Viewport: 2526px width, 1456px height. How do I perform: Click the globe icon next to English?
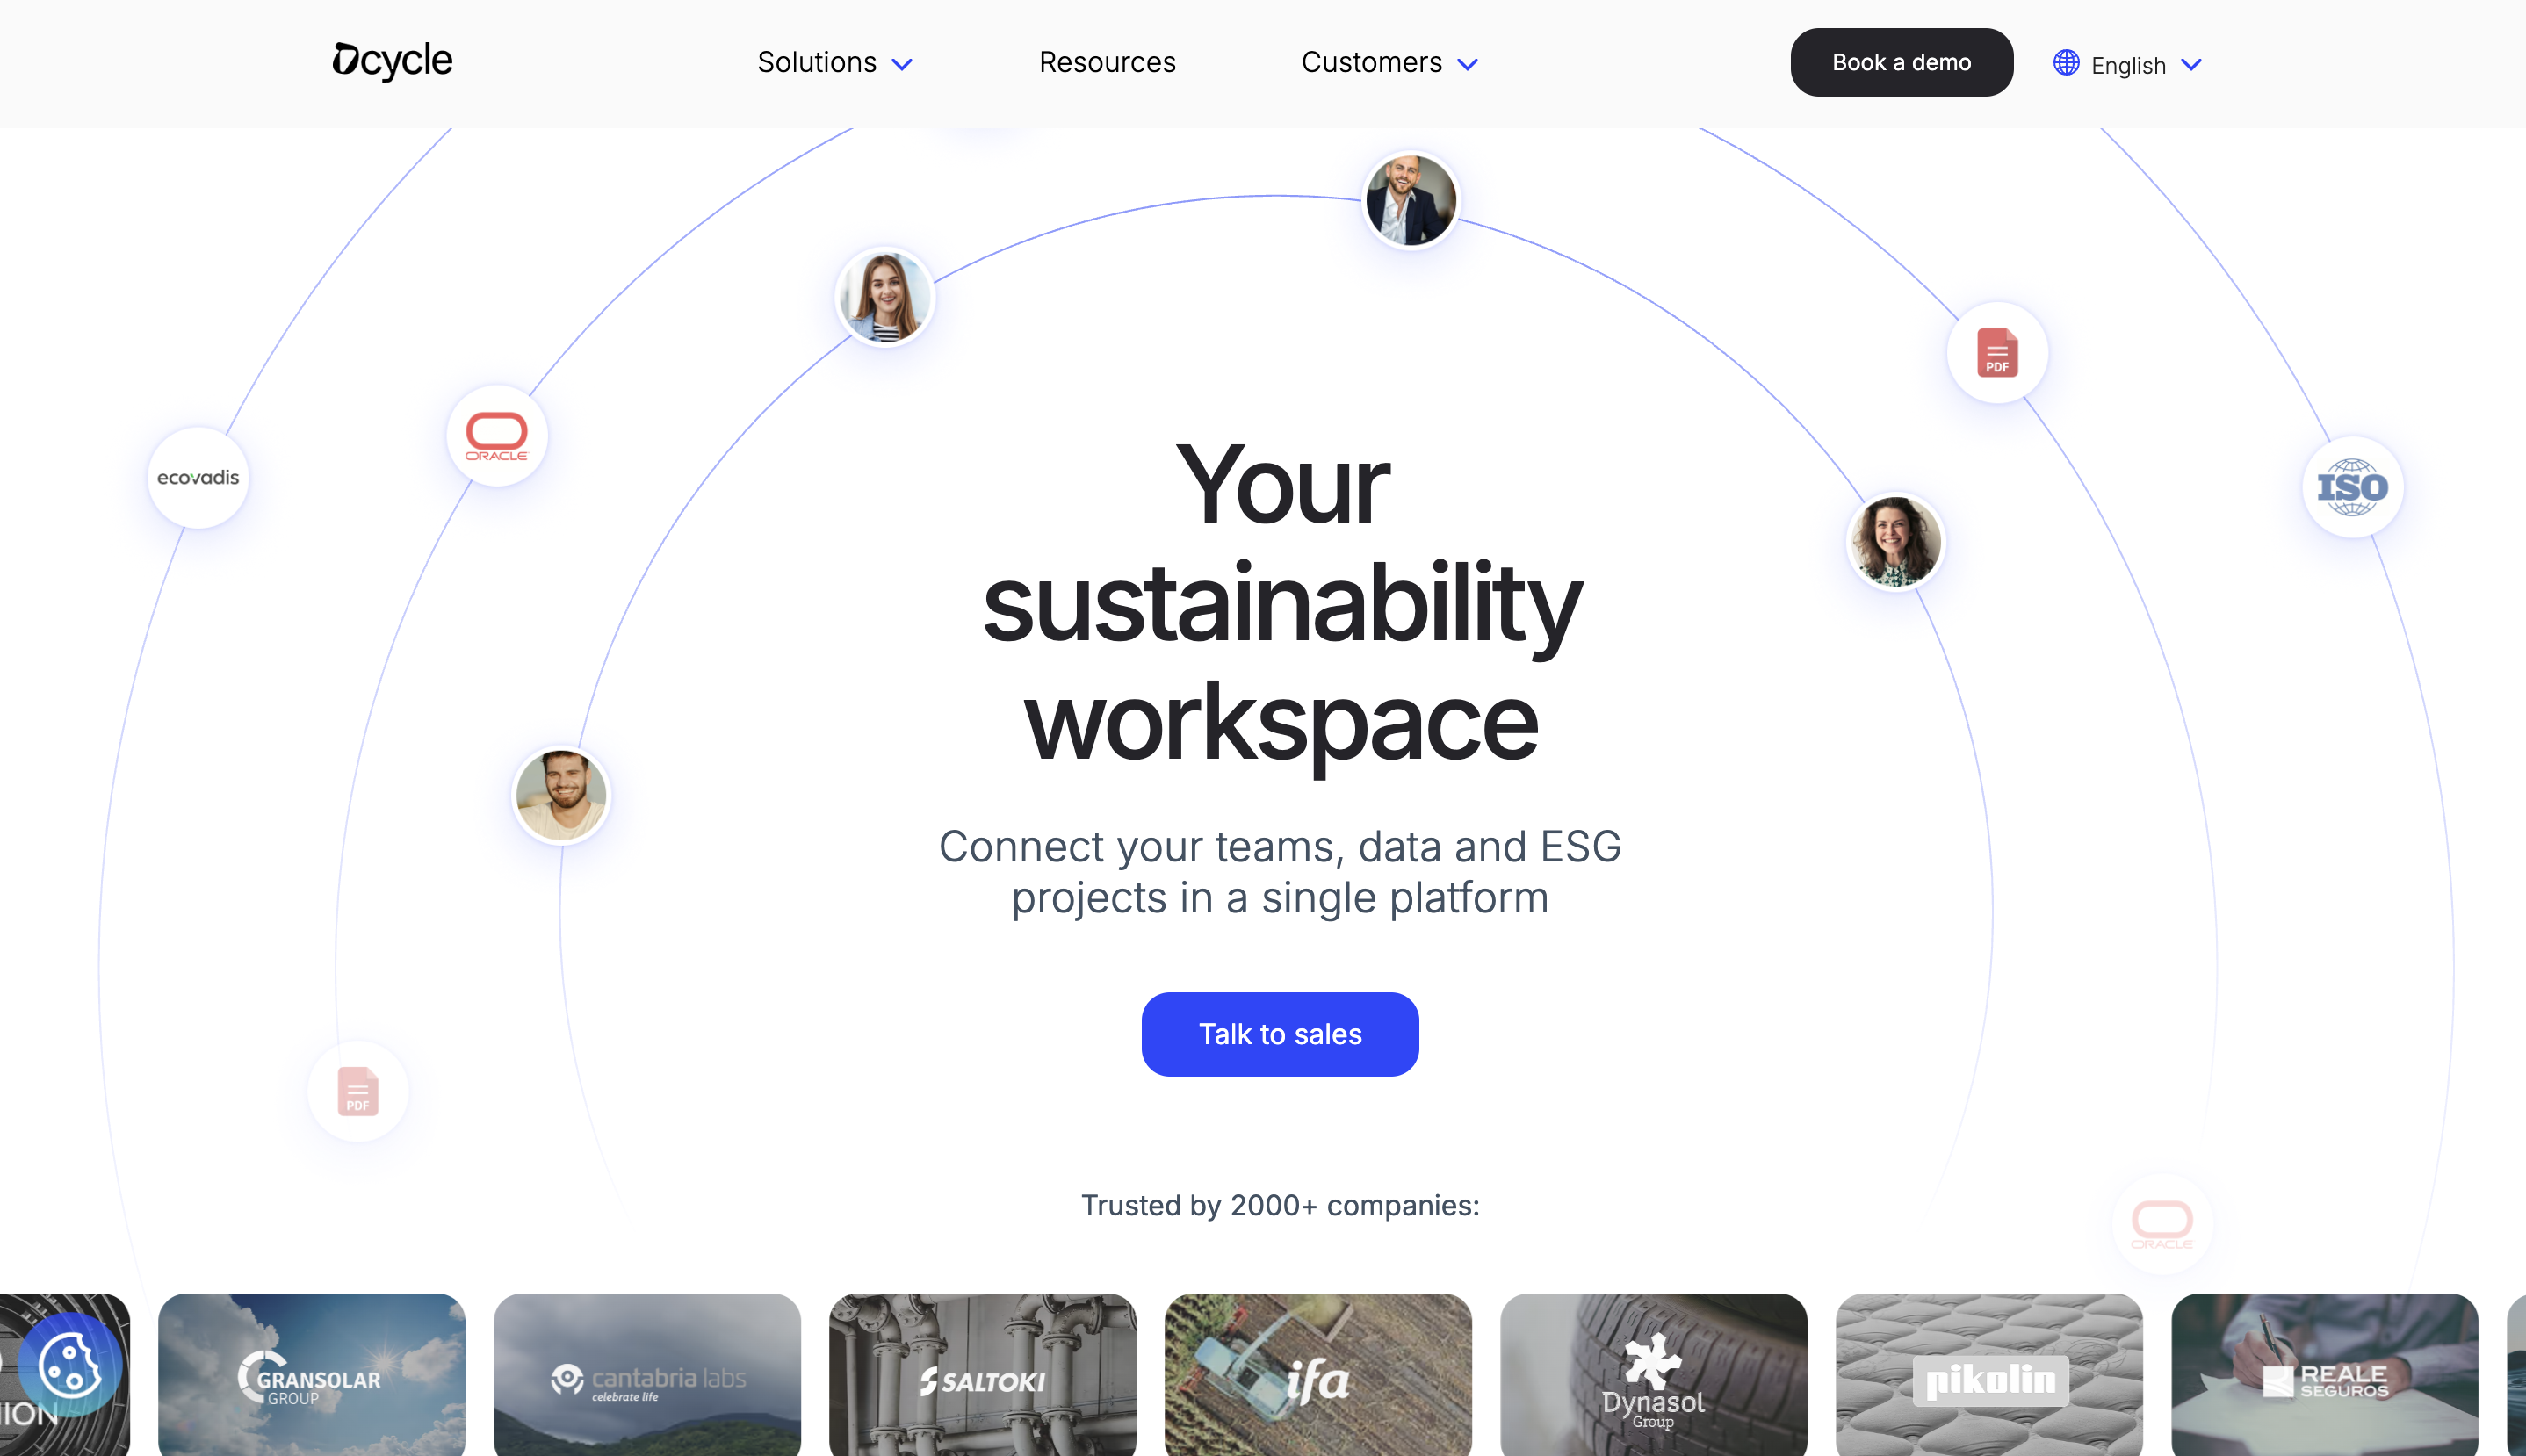click(2067, 62)
